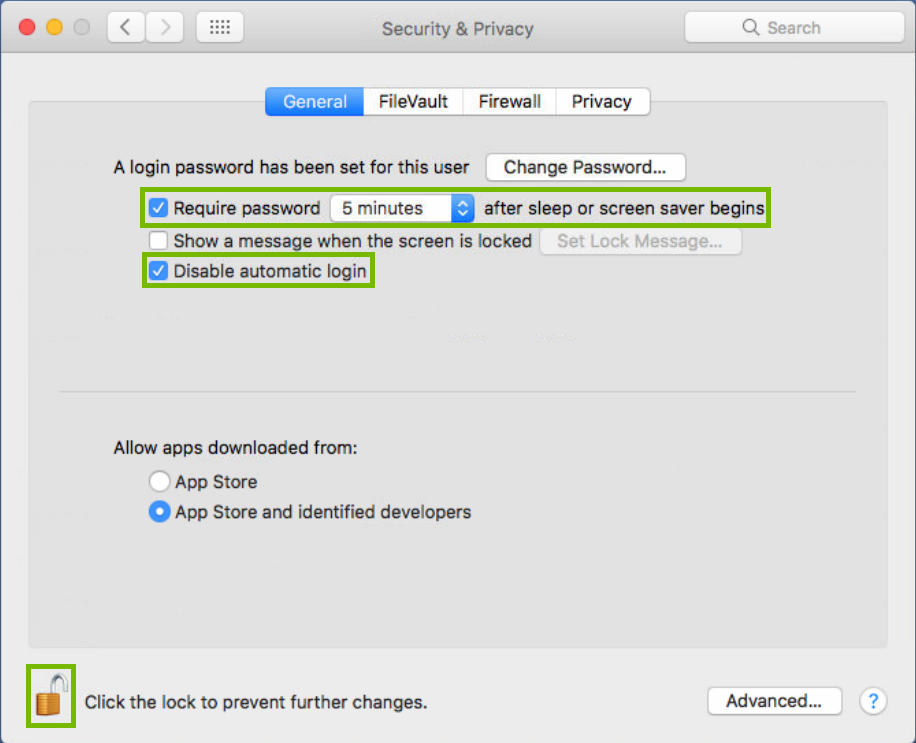Uncheck Require password after sleep
Viewport: 916px width, 743px height.
coord(157,208)
